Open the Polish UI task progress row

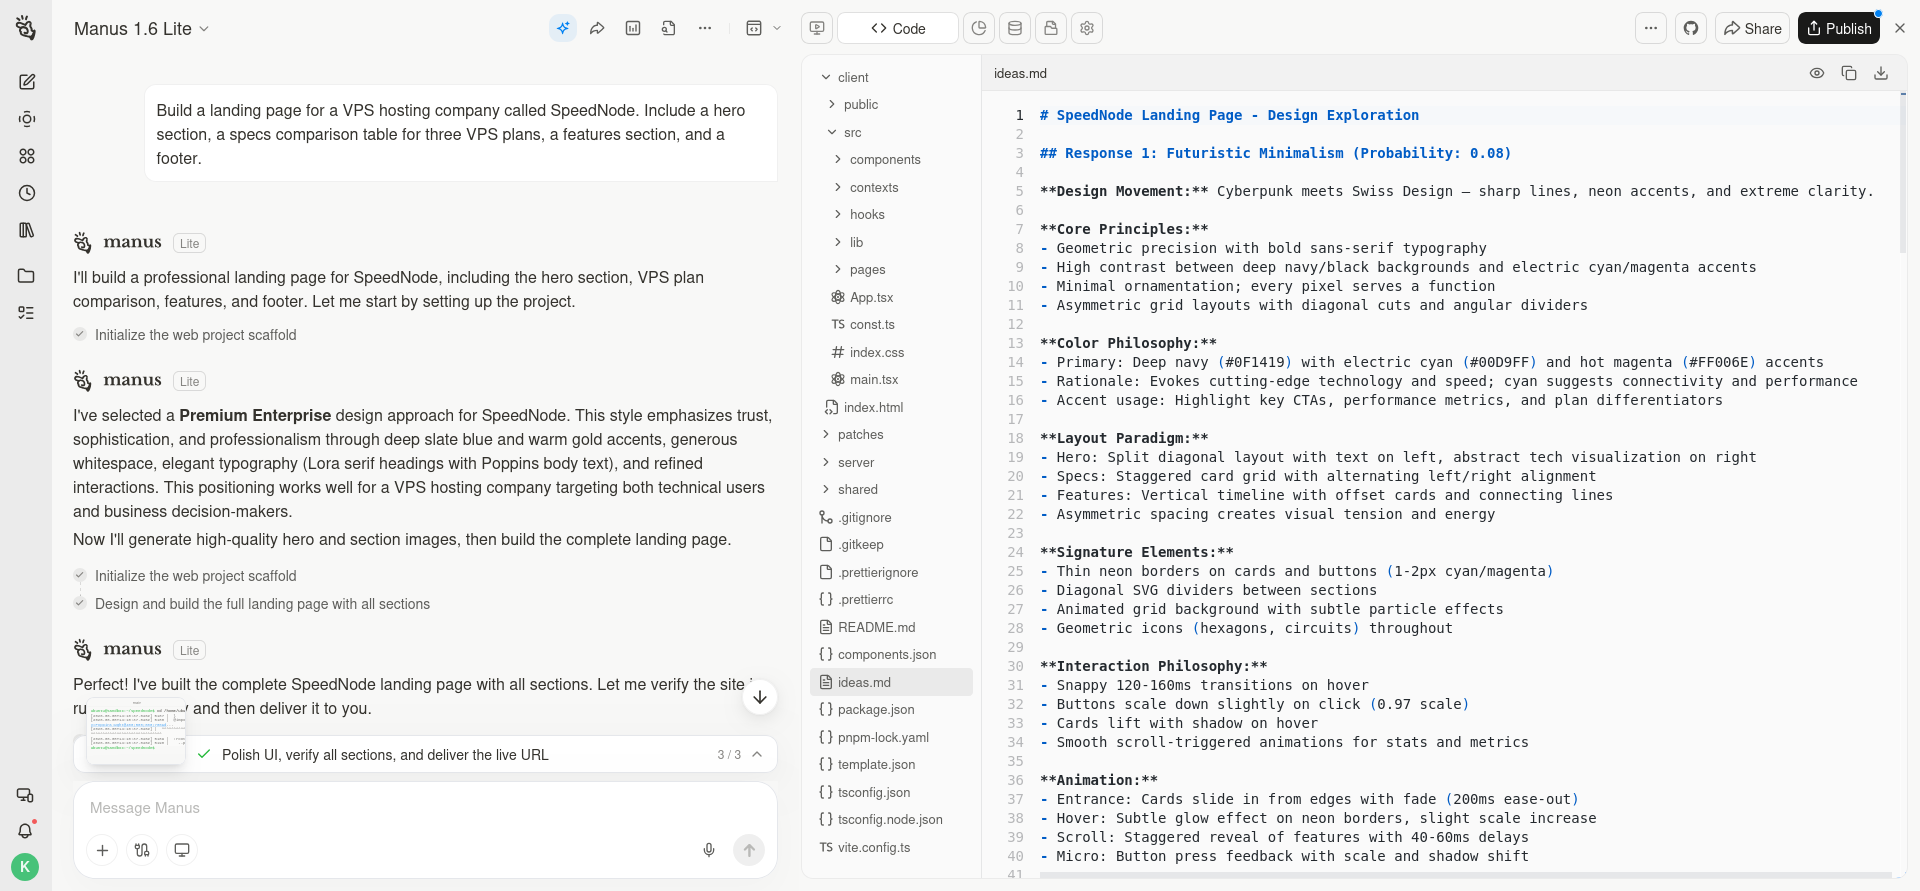(x=425, y=754)
